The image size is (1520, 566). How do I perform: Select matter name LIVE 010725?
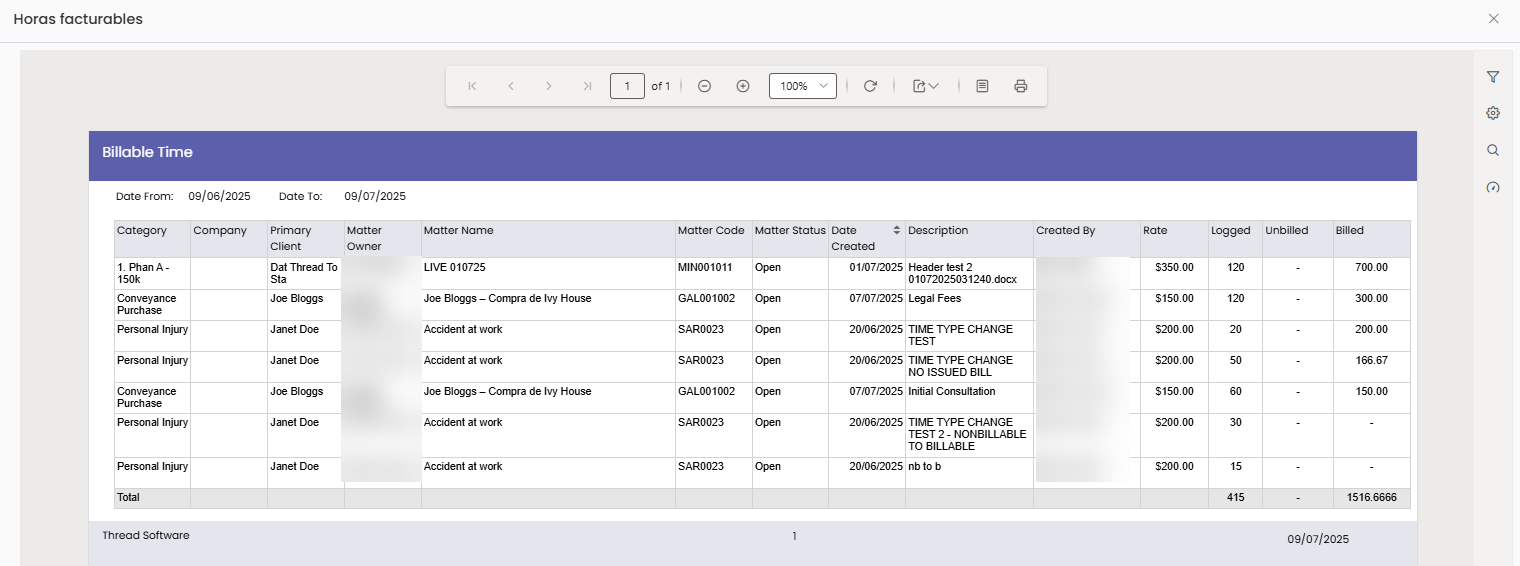coord(454,268)
